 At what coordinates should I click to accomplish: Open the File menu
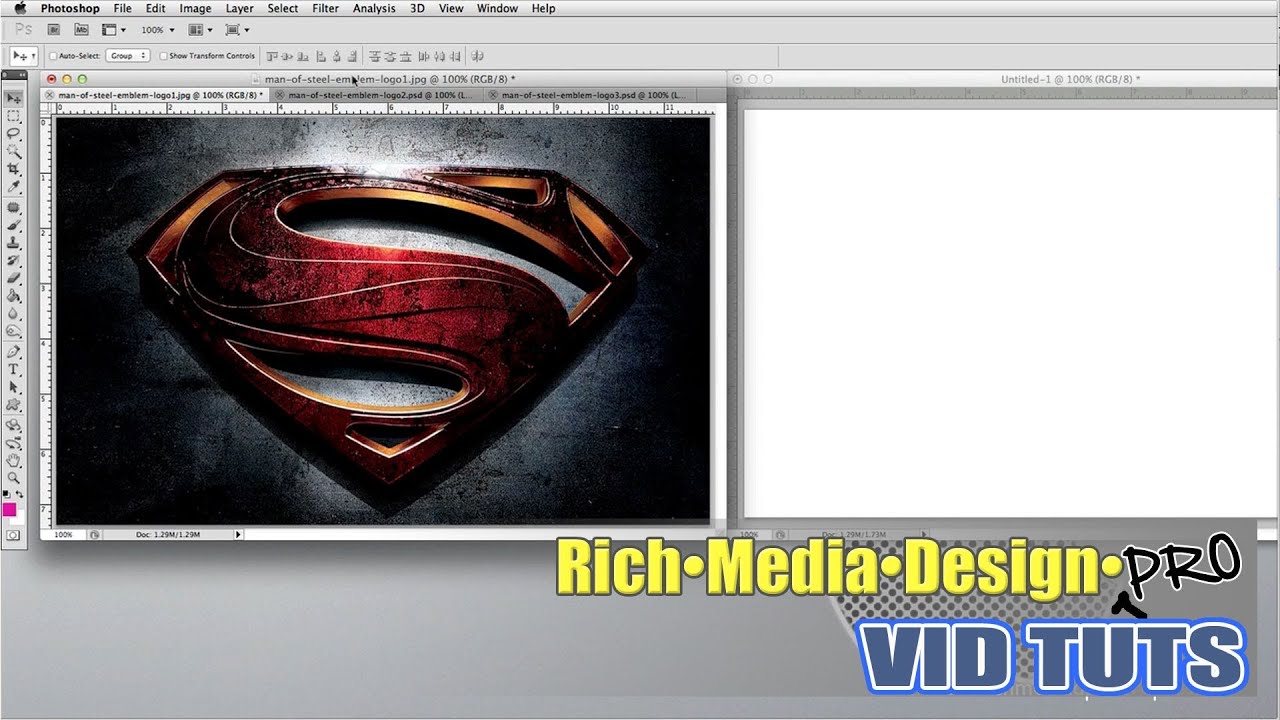click(x=122, y=8)
